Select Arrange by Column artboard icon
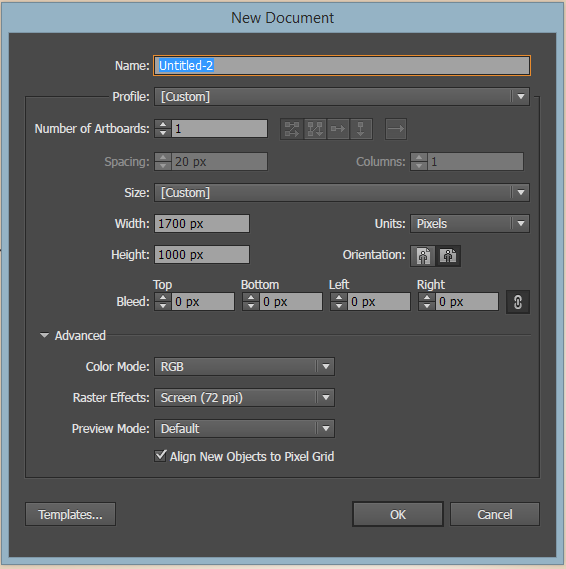Image resolution: width=566 pixels, height=569 pixels. click(361, 129)
